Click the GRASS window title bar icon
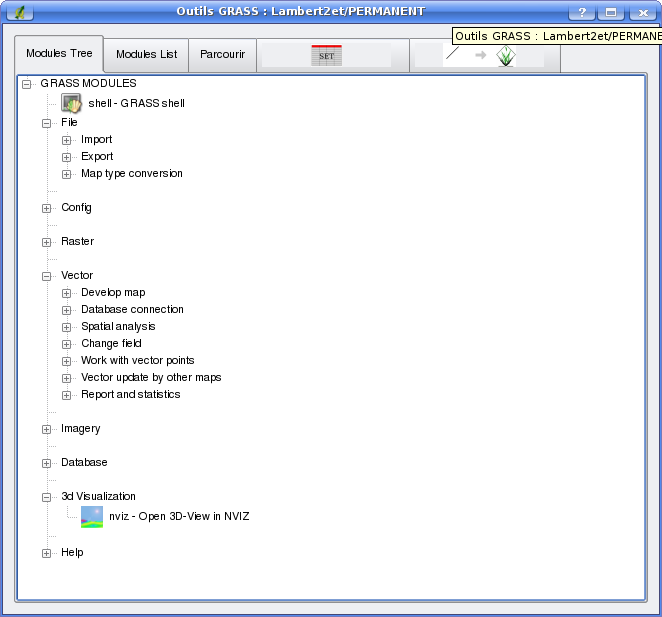Screen dimensions: 662x617 coord(20,12)
